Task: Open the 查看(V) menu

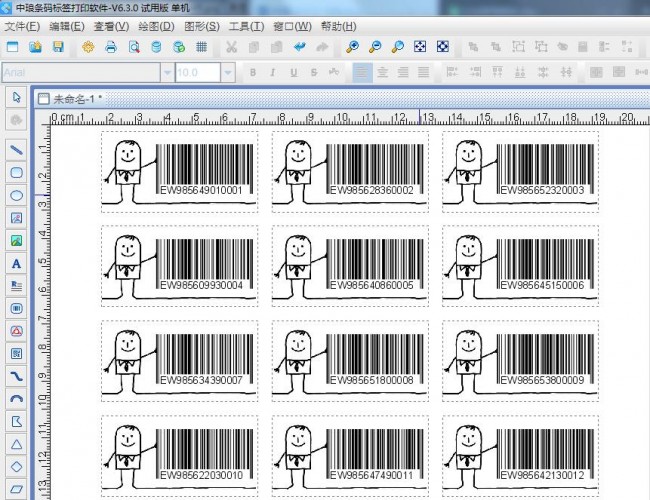Action: click(111, 27)
